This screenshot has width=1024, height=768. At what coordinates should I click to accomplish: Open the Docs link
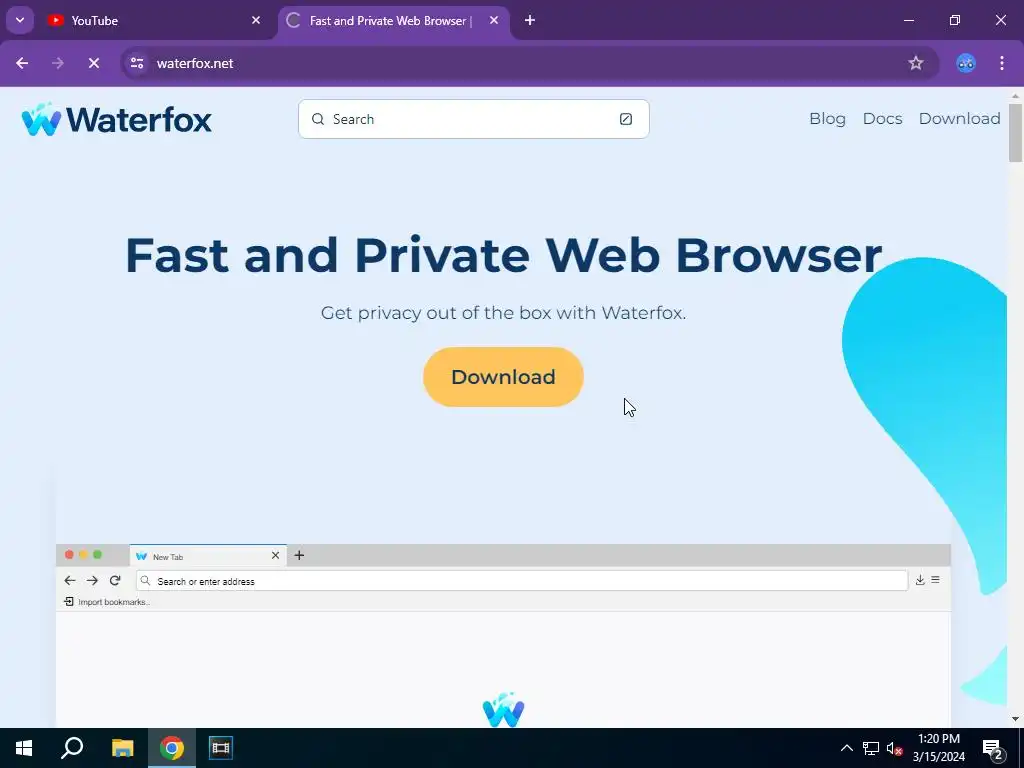click(882, 118)
